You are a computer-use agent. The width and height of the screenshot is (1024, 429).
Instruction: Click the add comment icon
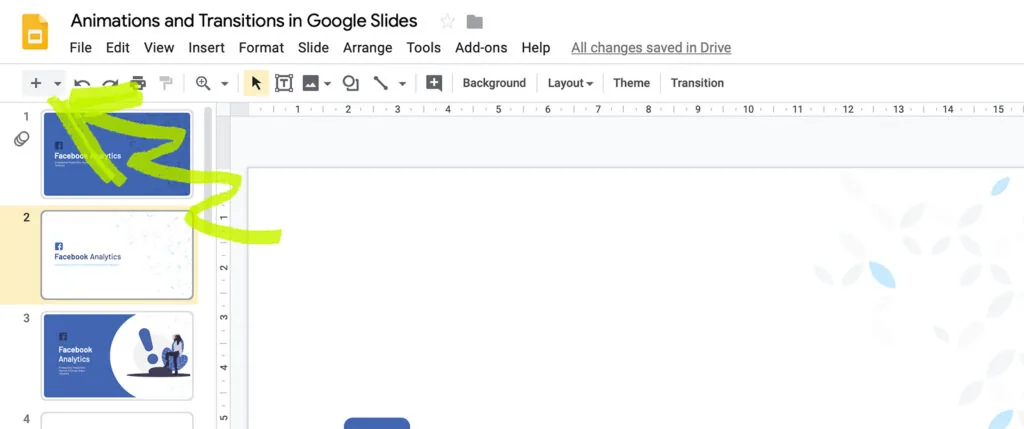[434, 83]
